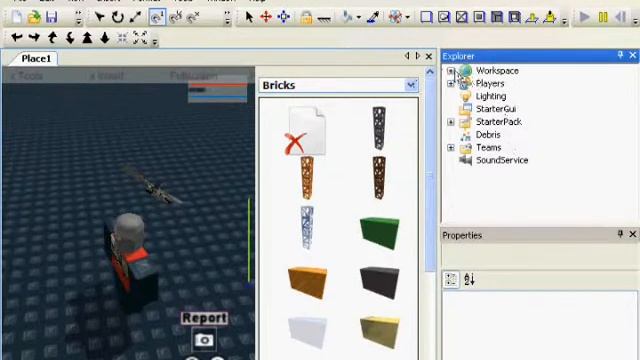This screenshot has width=640, height=360.
Task: Expand the Teams node
Action: pos(451,148)
